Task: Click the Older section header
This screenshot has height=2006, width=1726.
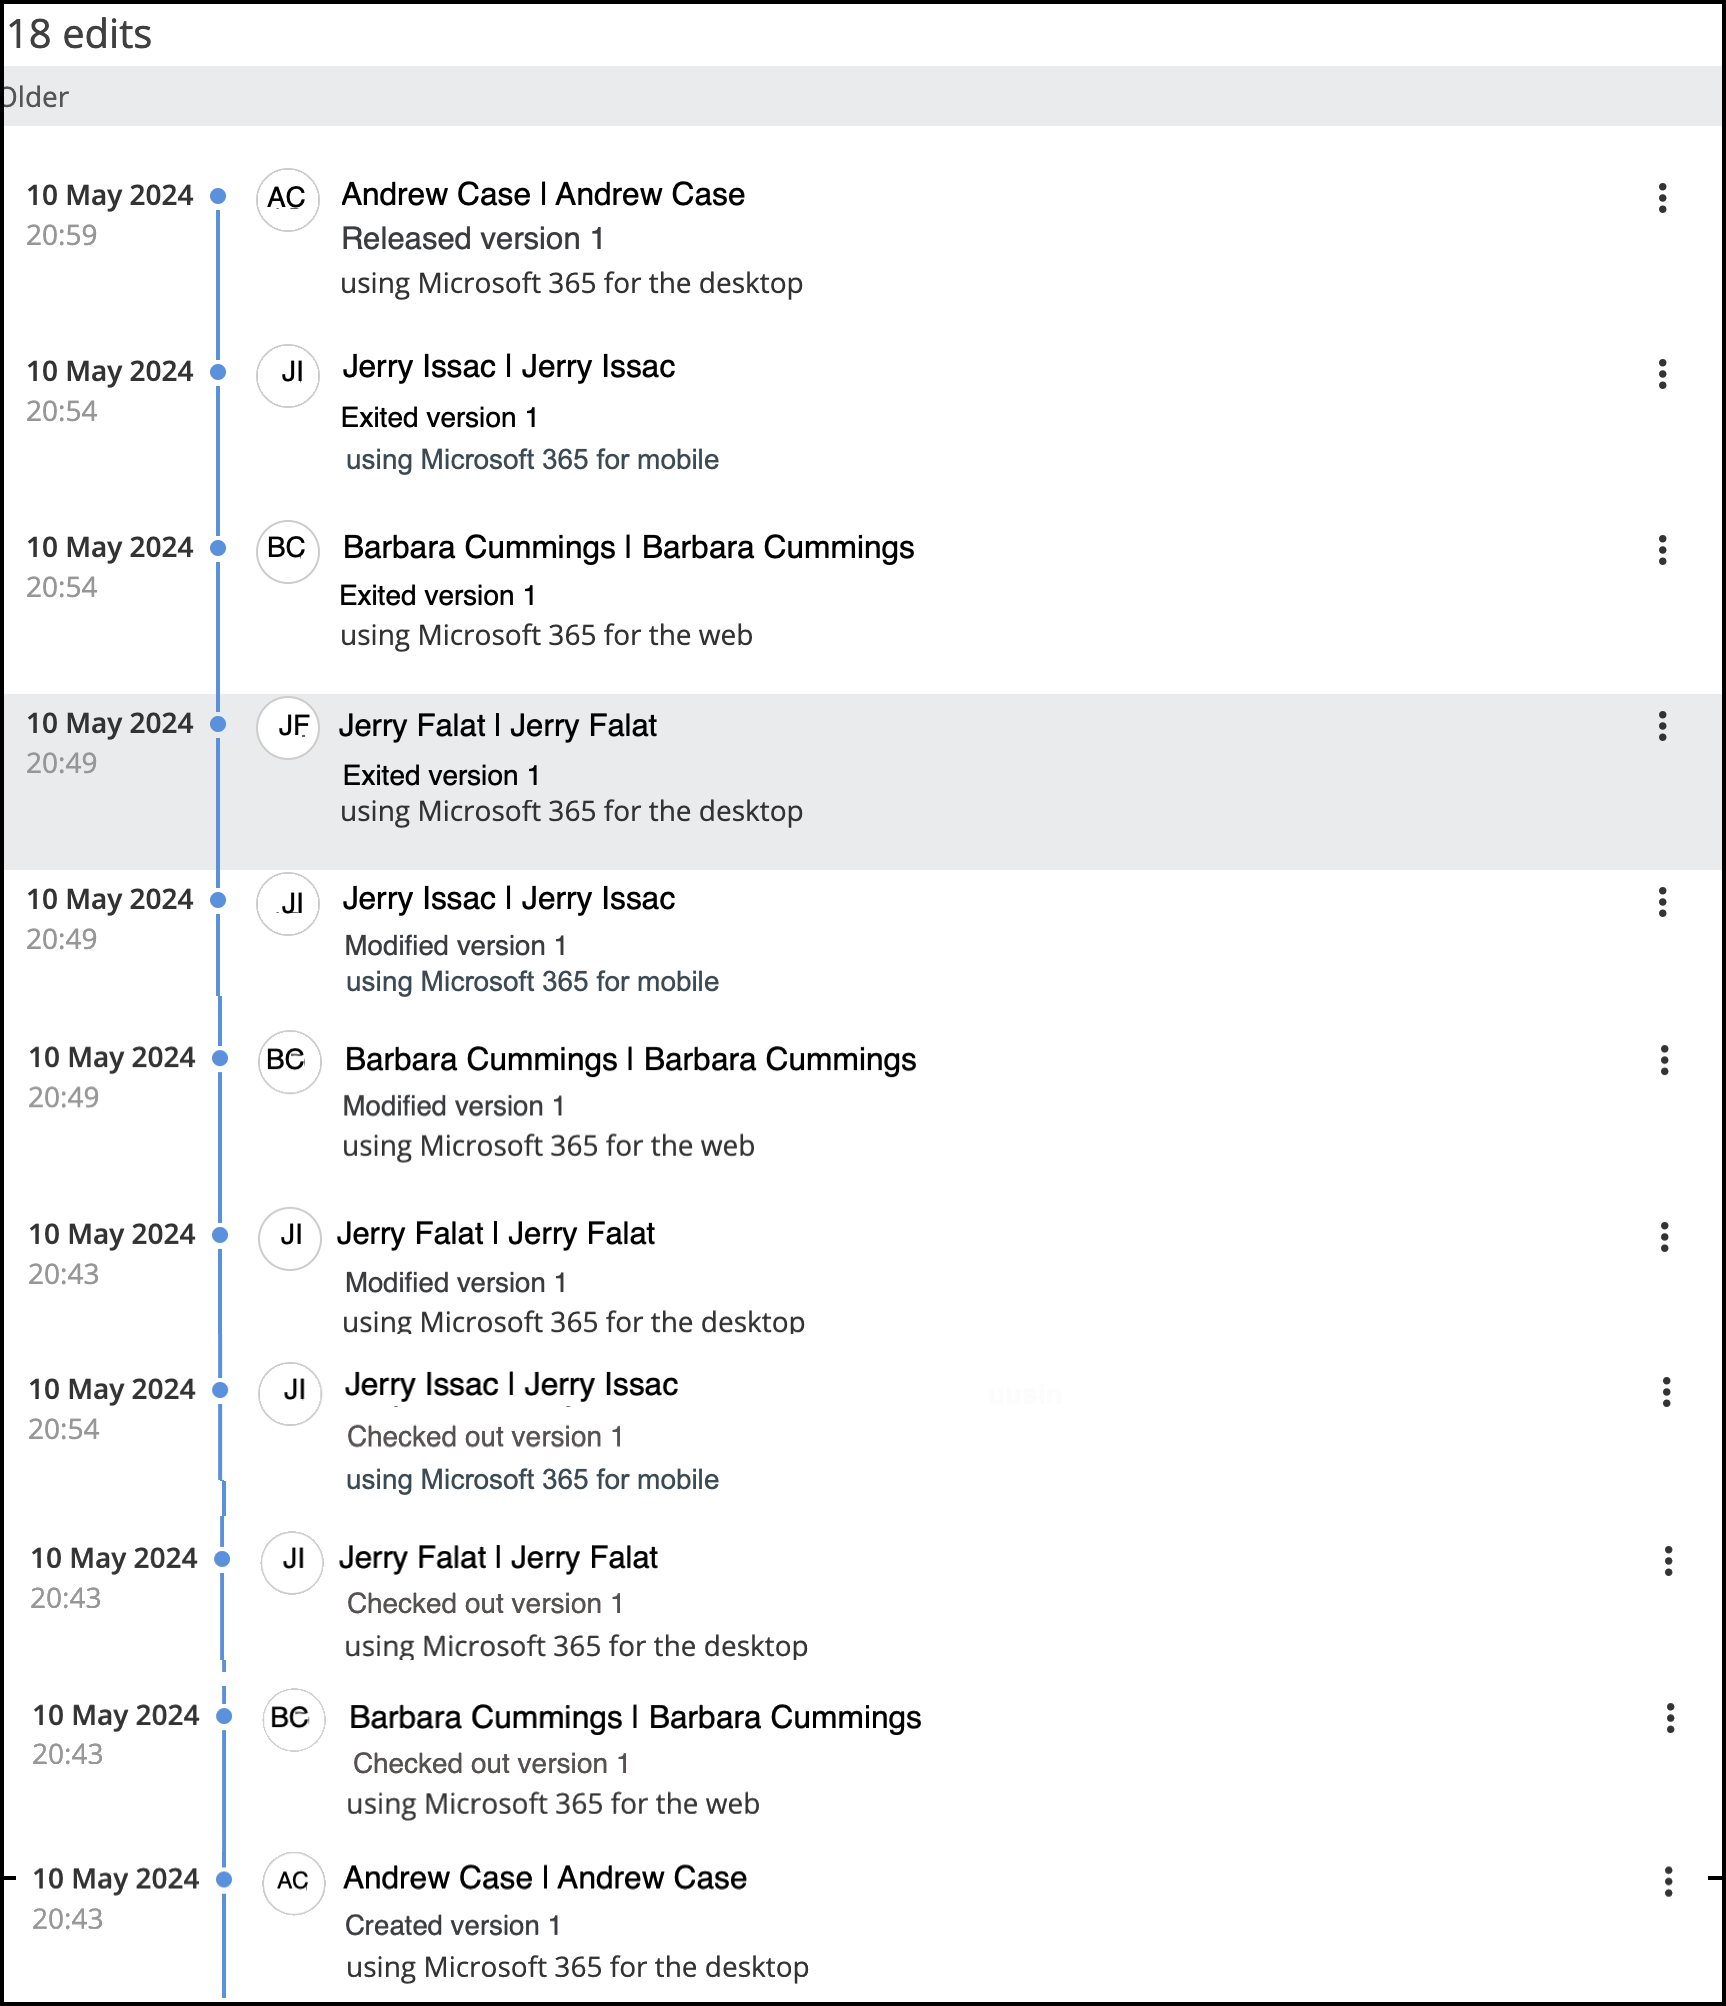Action: pos(34,97)
